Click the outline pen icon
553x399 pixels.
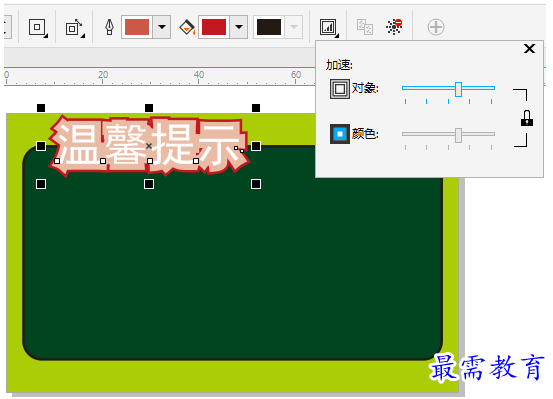[x=109, y=27]
